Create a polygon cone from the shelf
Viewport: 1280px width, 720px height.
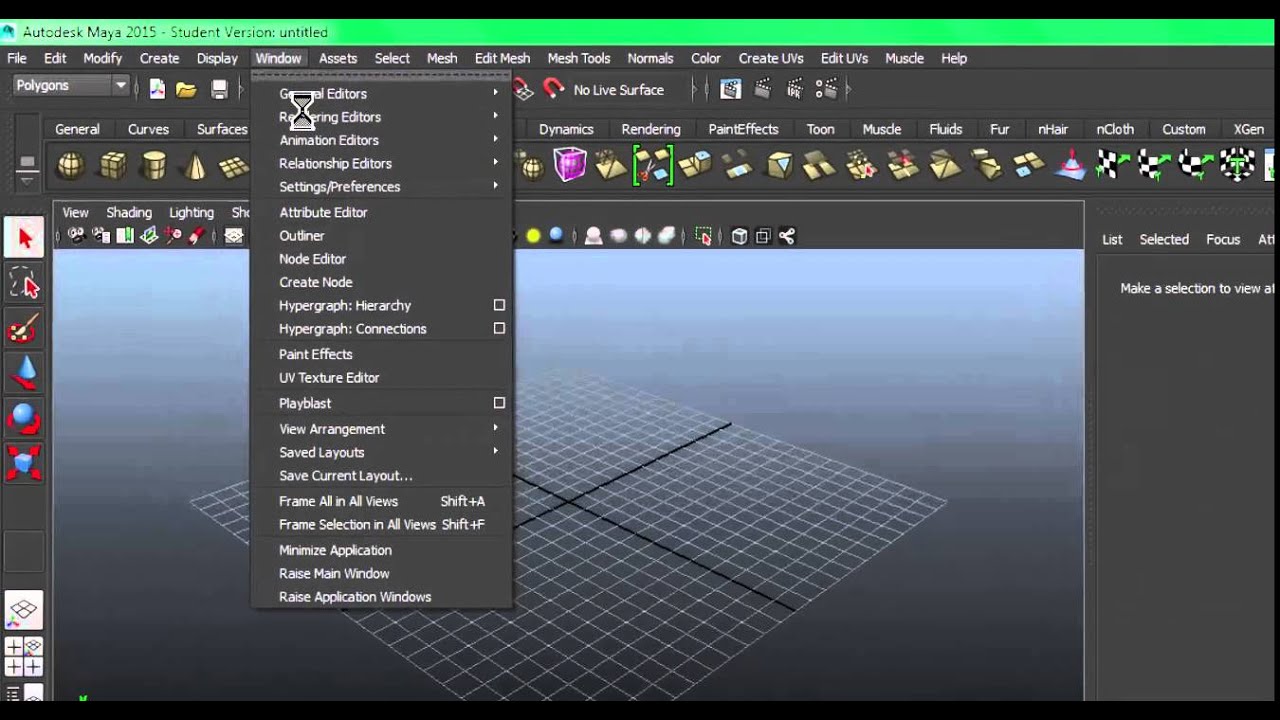pos(195,165)
